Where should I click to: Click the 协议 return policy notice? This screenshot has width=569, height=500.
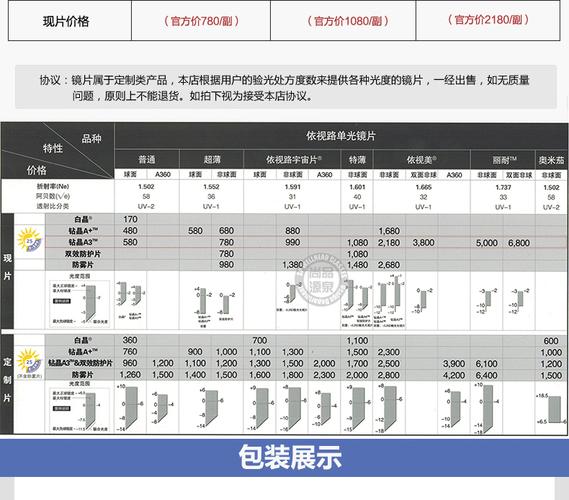285,87
